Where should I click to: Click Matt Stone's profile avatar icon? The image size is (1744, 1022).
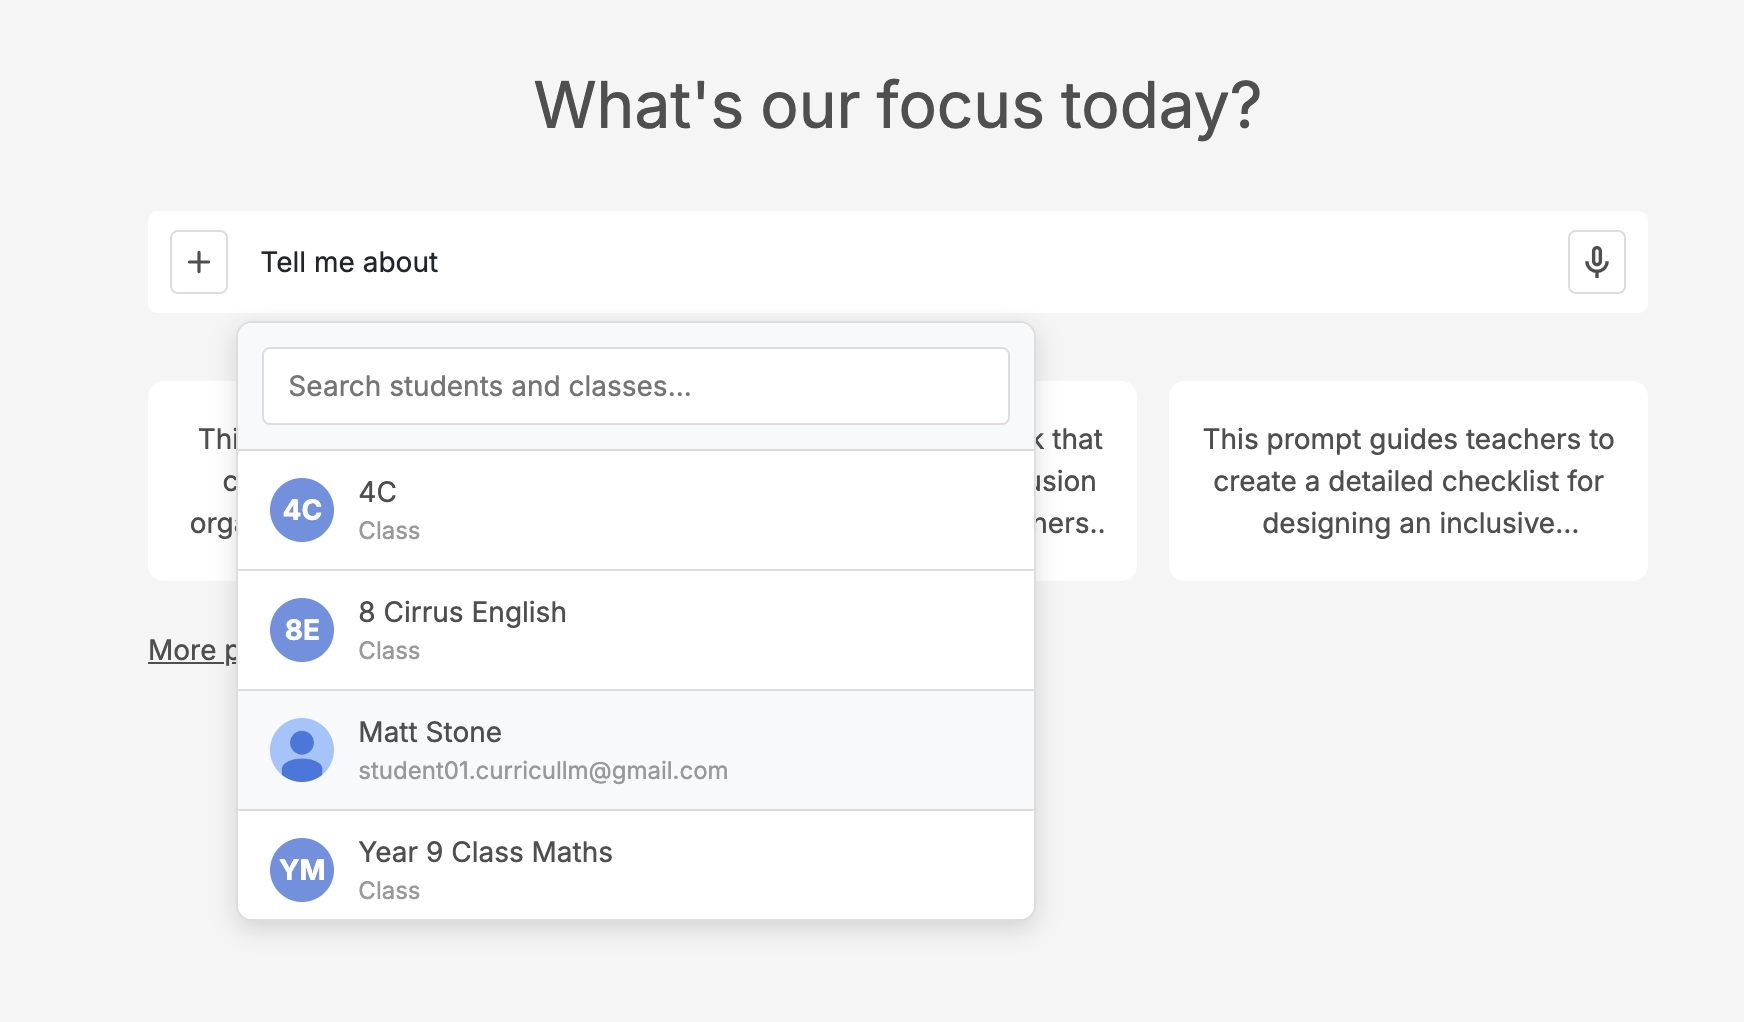[x=302, y=750]
